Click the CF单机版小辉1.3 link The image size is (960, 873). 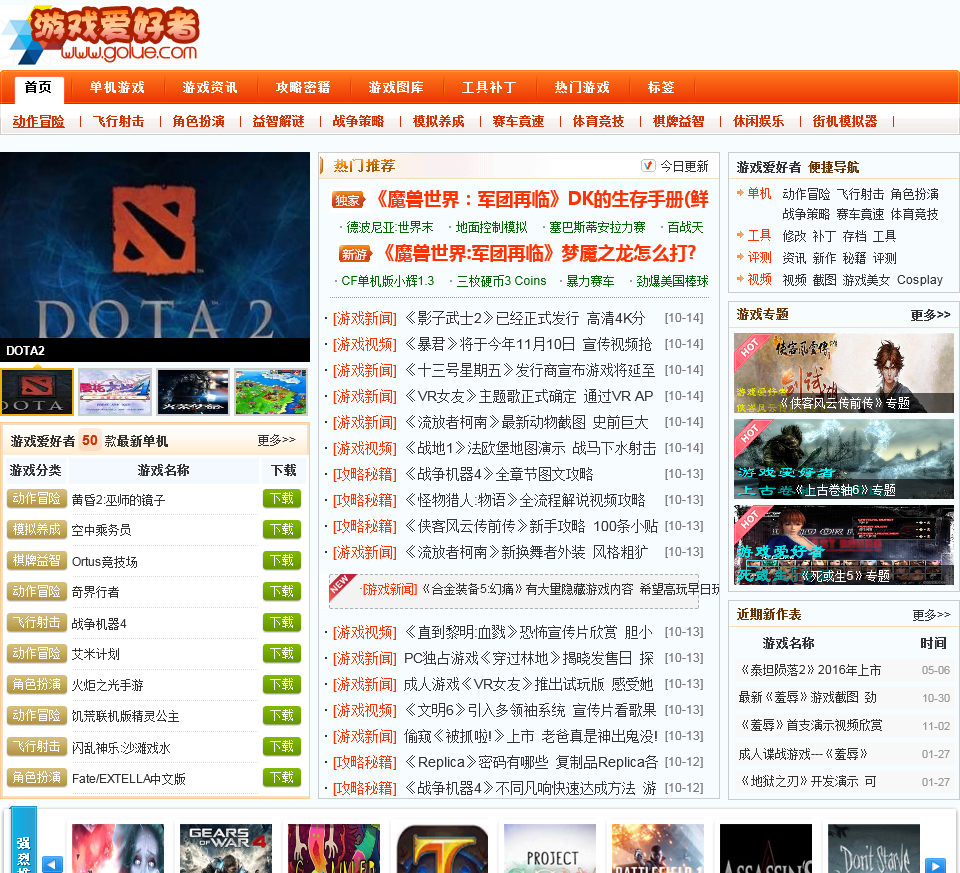[x=388, y=281]
